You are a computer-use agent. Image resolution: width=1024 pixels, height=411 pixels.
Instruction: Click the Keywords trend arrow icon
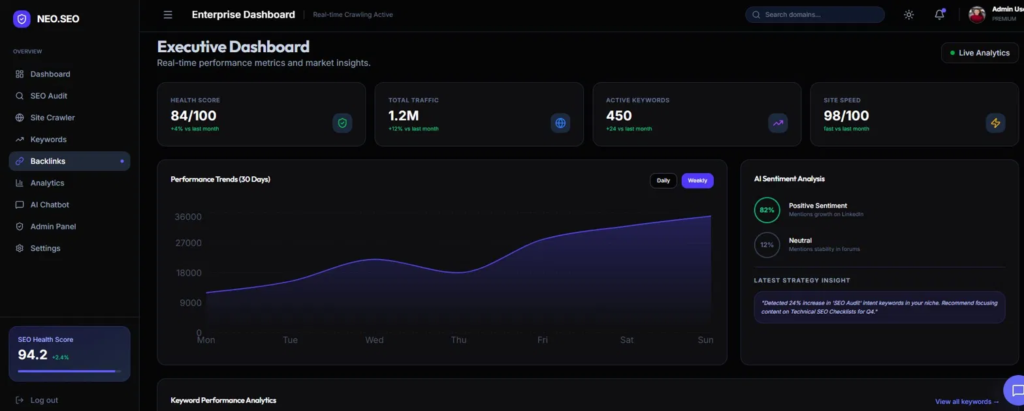click(x=20, y=139)
